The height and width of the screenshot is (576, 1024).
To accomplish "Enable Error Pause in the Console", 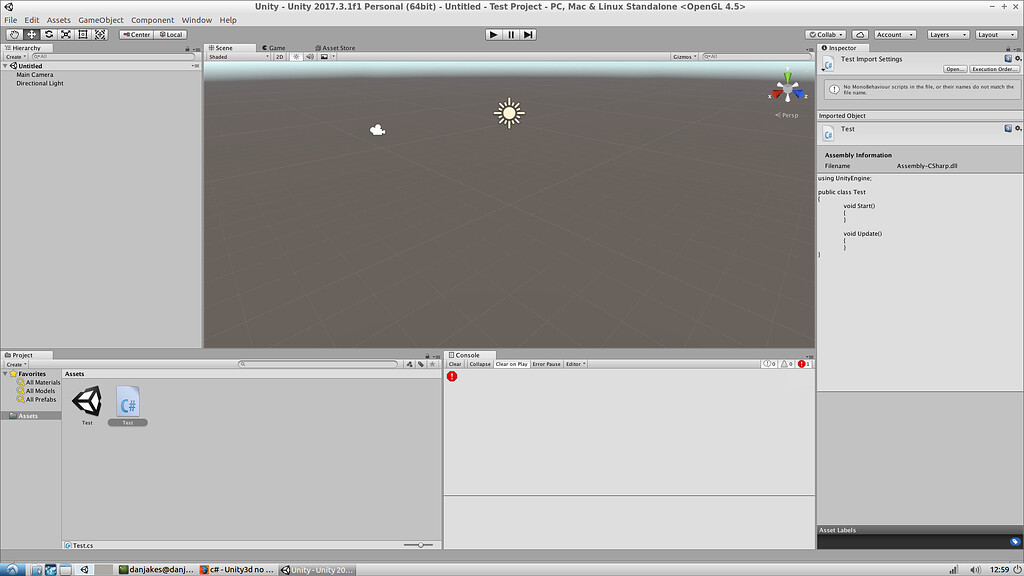I will coord(545,364).
